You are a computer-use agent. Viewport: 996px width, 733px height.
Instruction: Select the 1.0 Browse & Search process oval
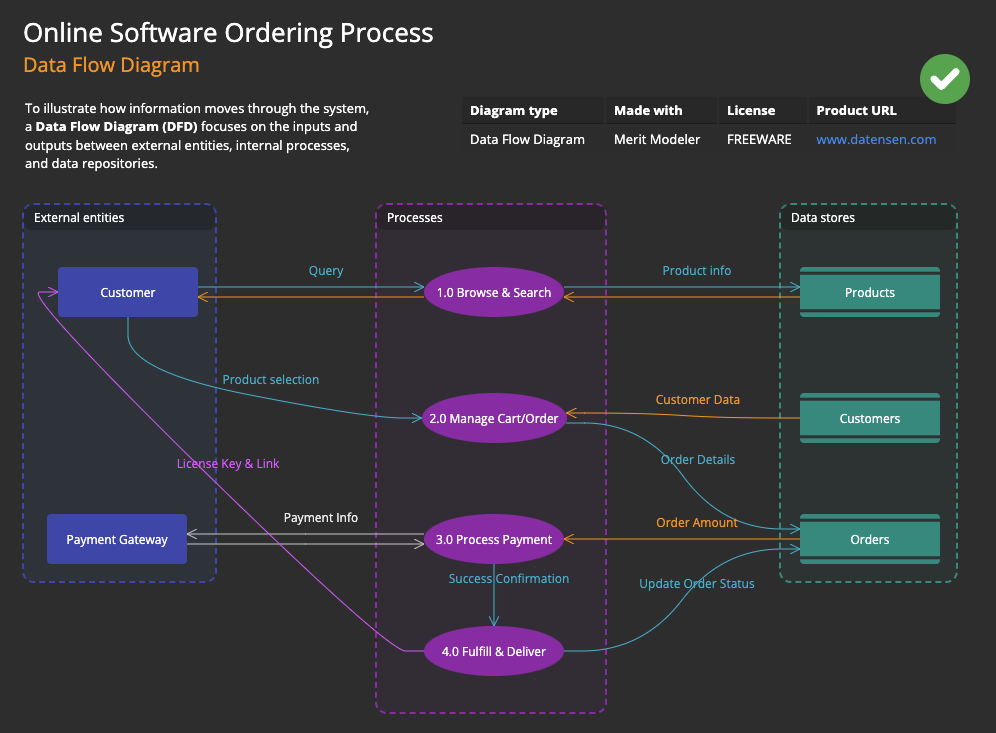(494, 292)
